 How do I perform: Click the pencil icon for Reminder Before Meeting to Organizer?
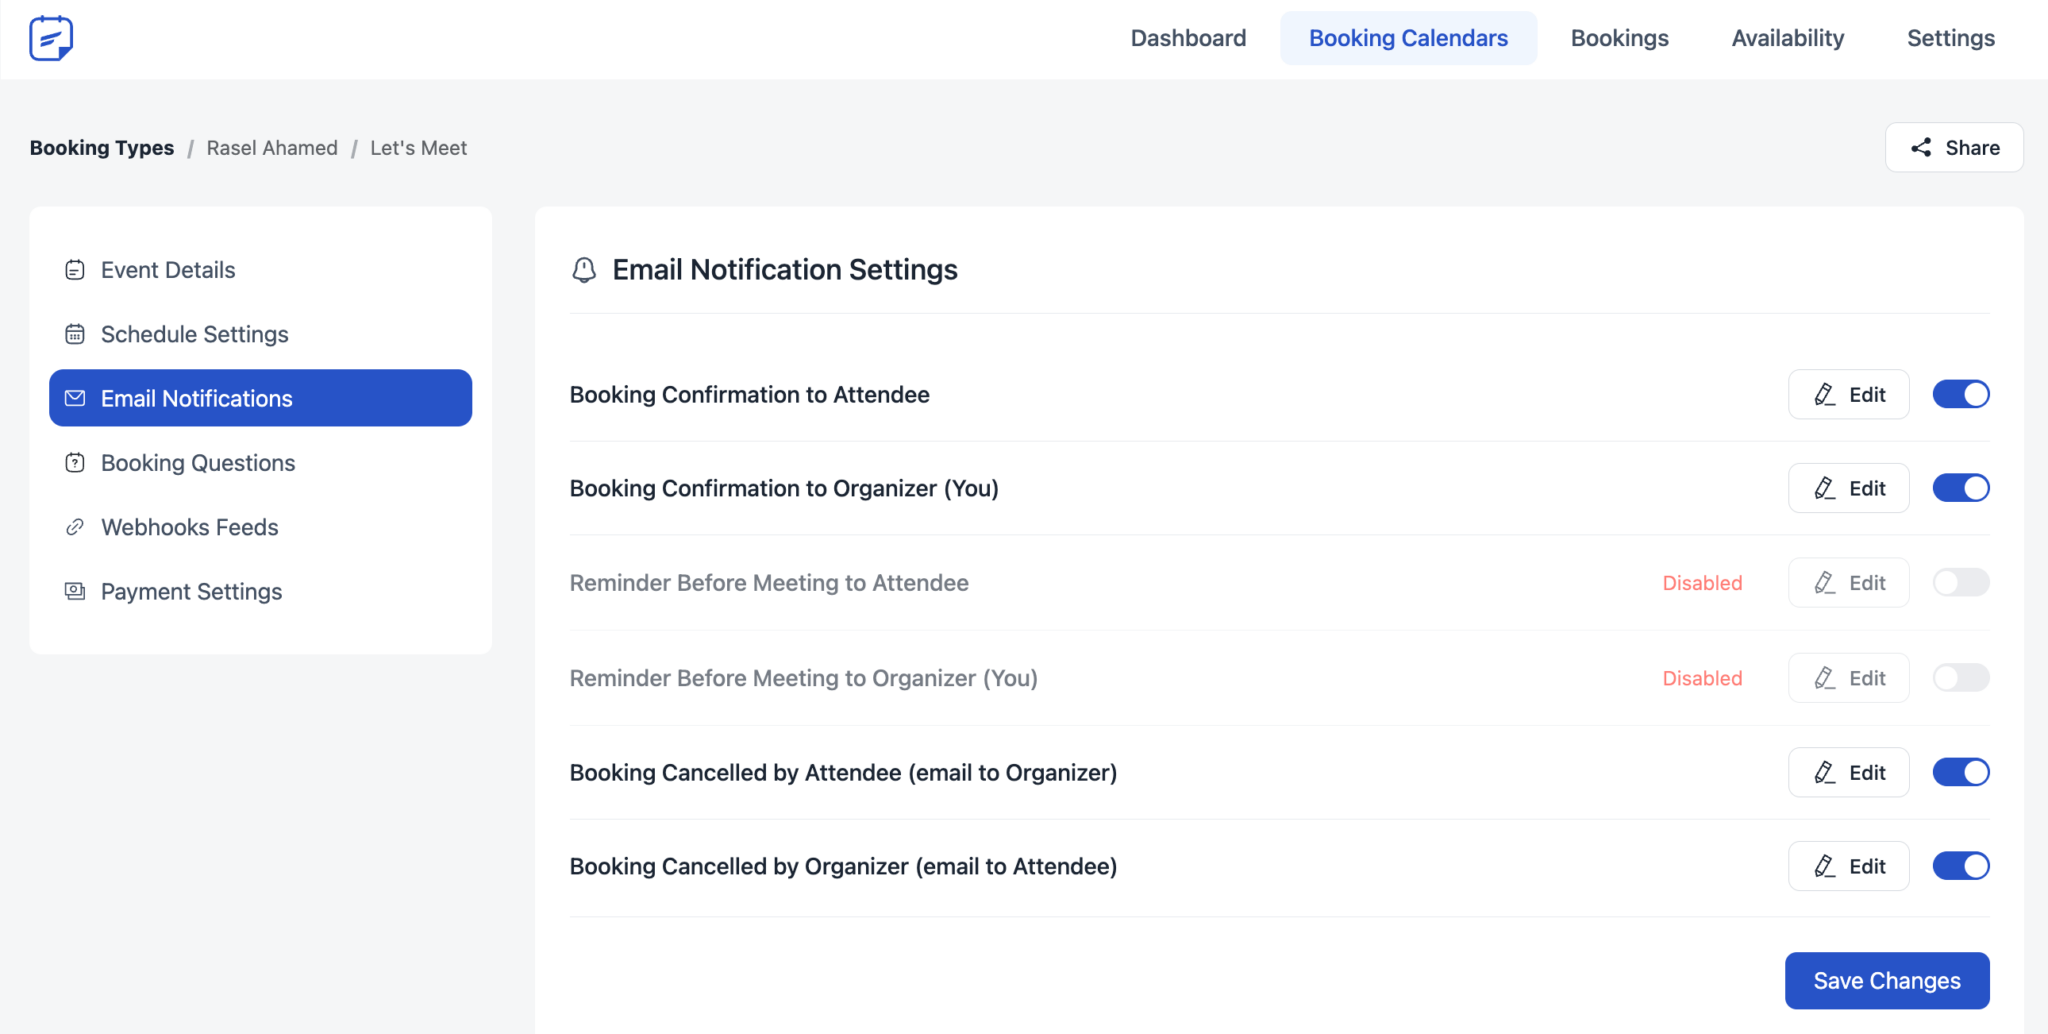tap(1824, 677)
